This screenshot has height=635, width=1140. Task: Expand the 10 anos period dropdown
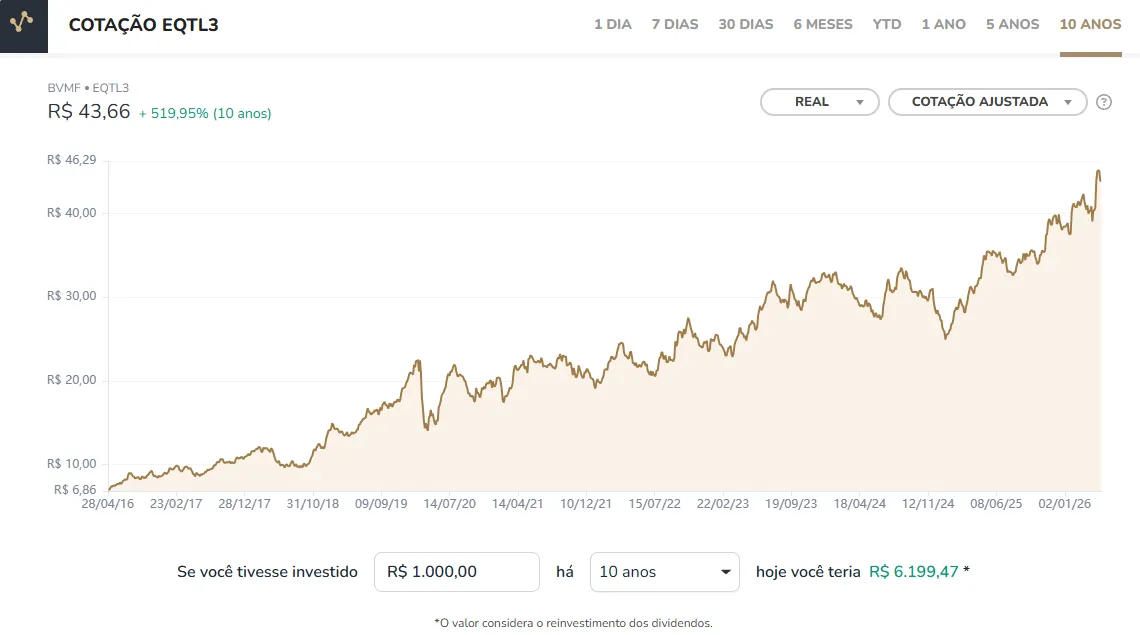pyautogui.click(x=665, y=572)
